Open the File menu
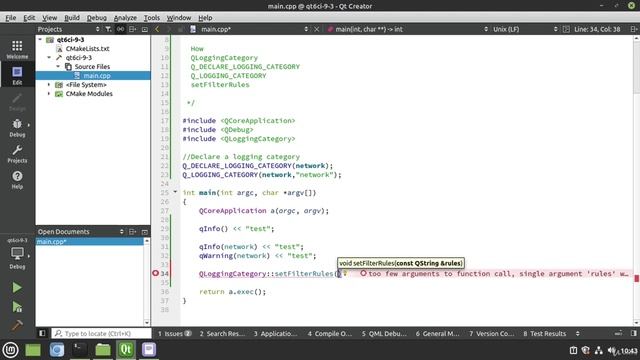This screenshot has height=360, width=640. point(11,18)
